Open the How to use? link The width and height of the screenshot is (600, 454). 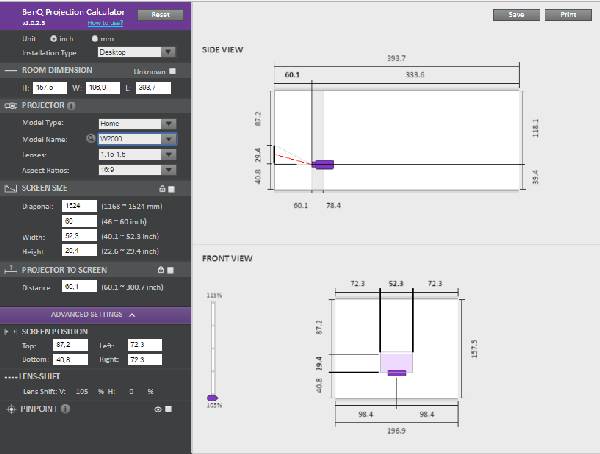click(105, 23)
